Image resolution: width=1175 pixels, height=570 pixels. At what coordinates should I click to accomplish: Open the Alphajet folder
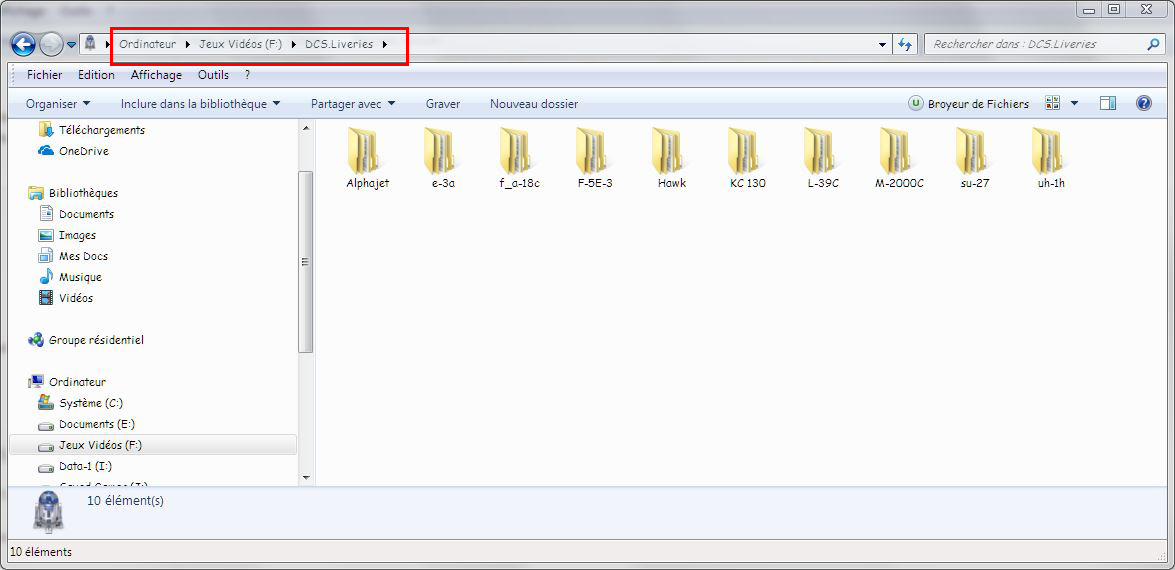(x=367, y=157)
